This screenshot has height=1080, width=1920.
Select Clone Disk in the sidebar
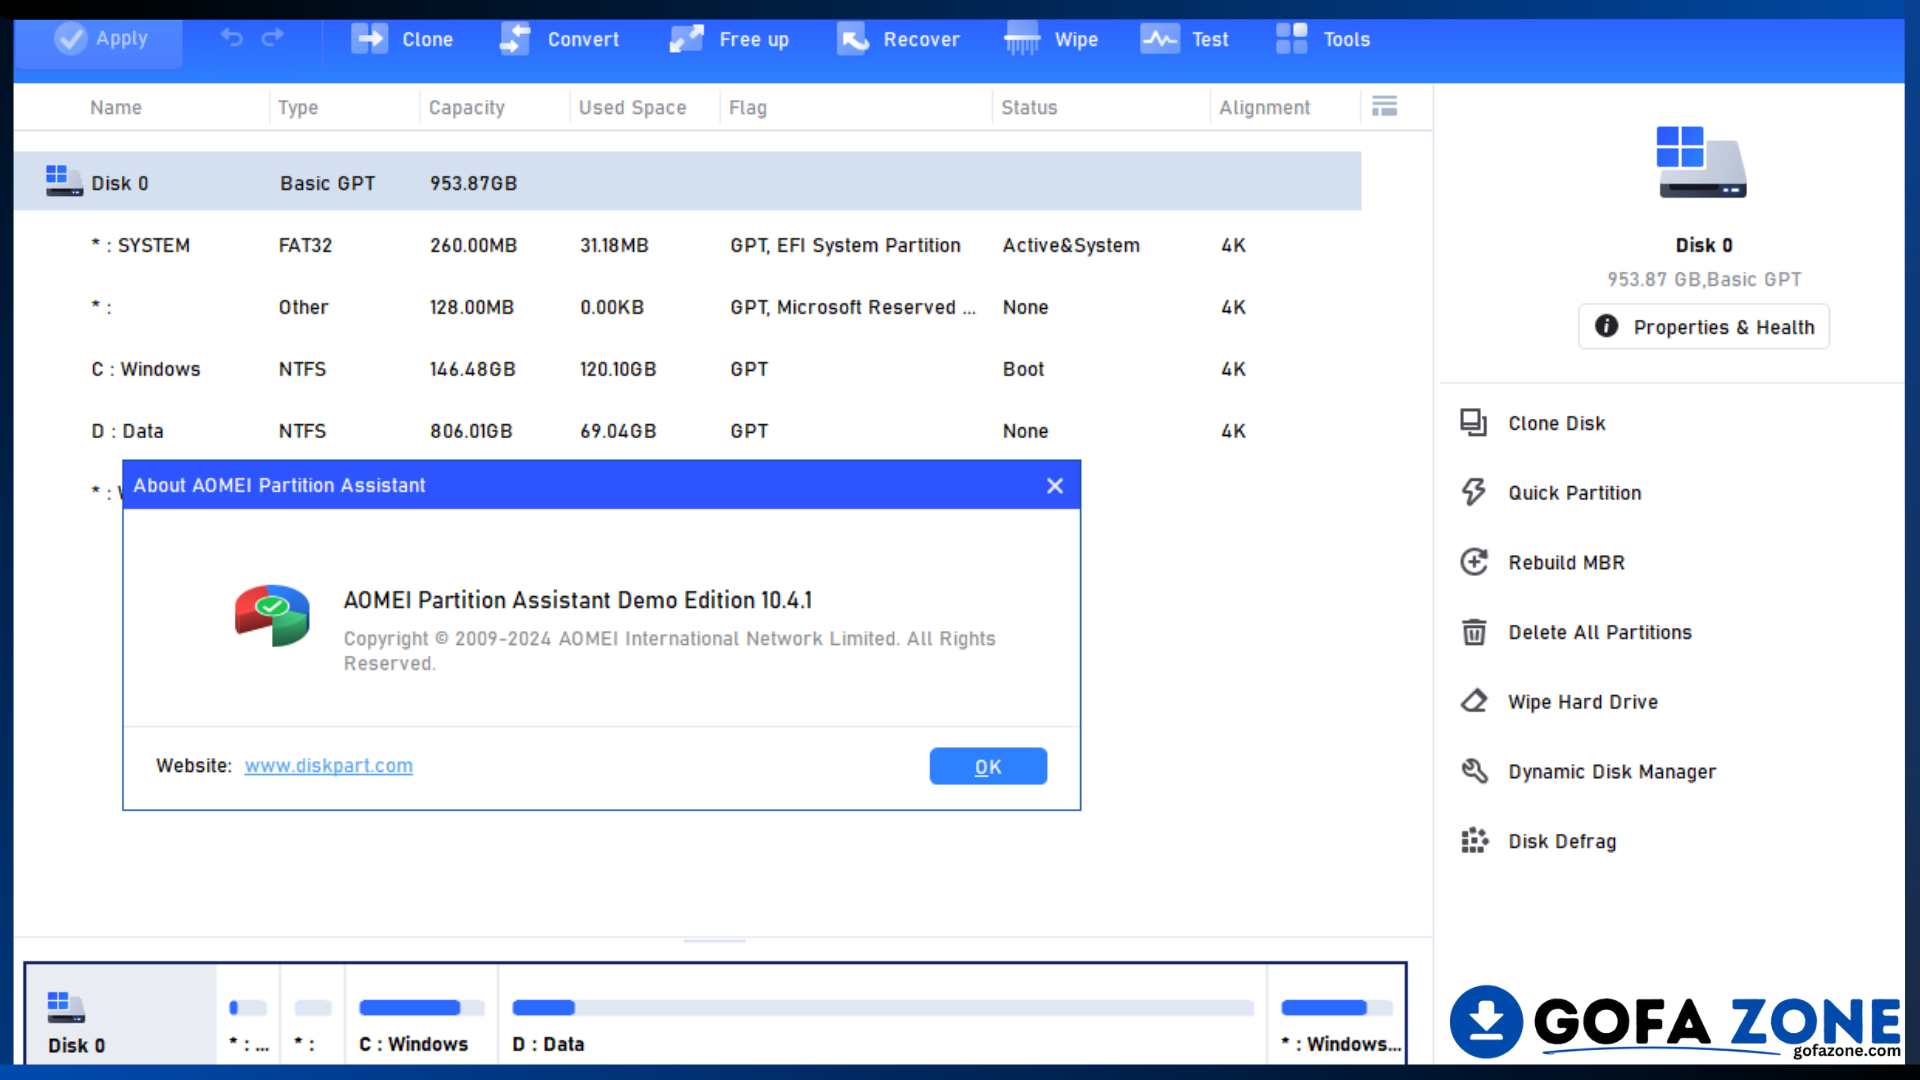(x=1557, y=423)
